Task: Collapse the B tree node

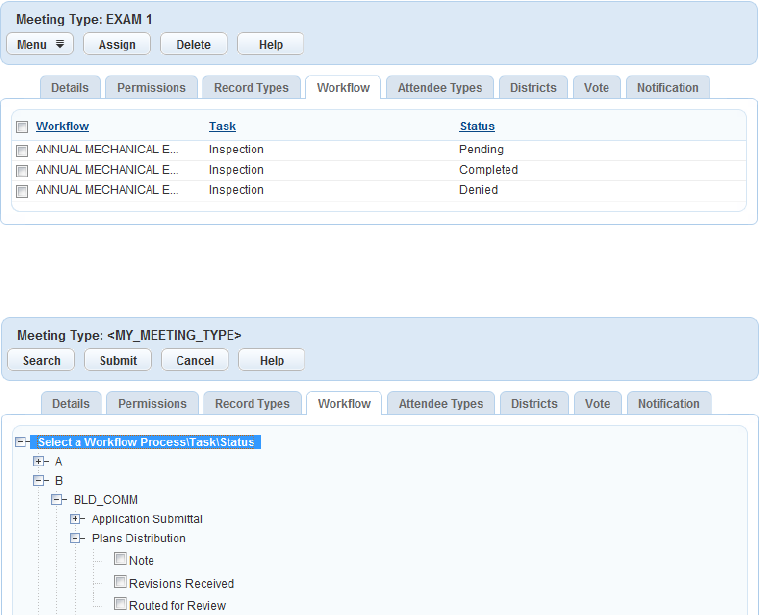Action: (38, 480)
